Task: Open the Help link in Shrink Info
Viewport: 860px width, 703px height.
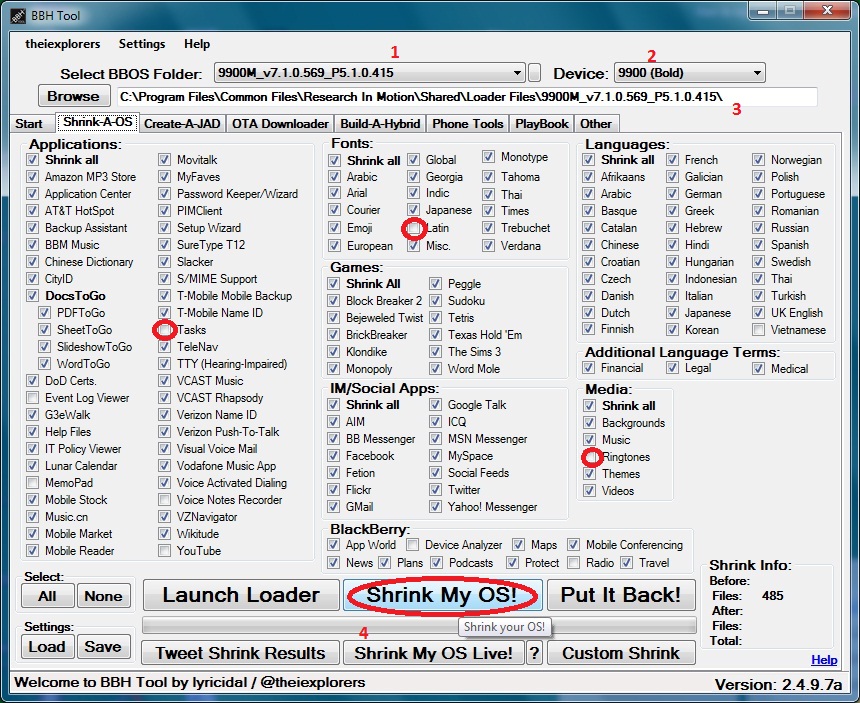Action: click(824, 660)
